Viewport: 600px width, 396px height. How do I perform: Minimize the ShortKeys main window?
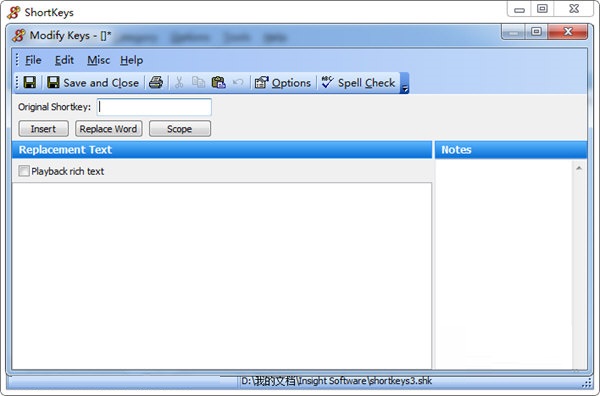pyautogui.click(x=519, y=9)
